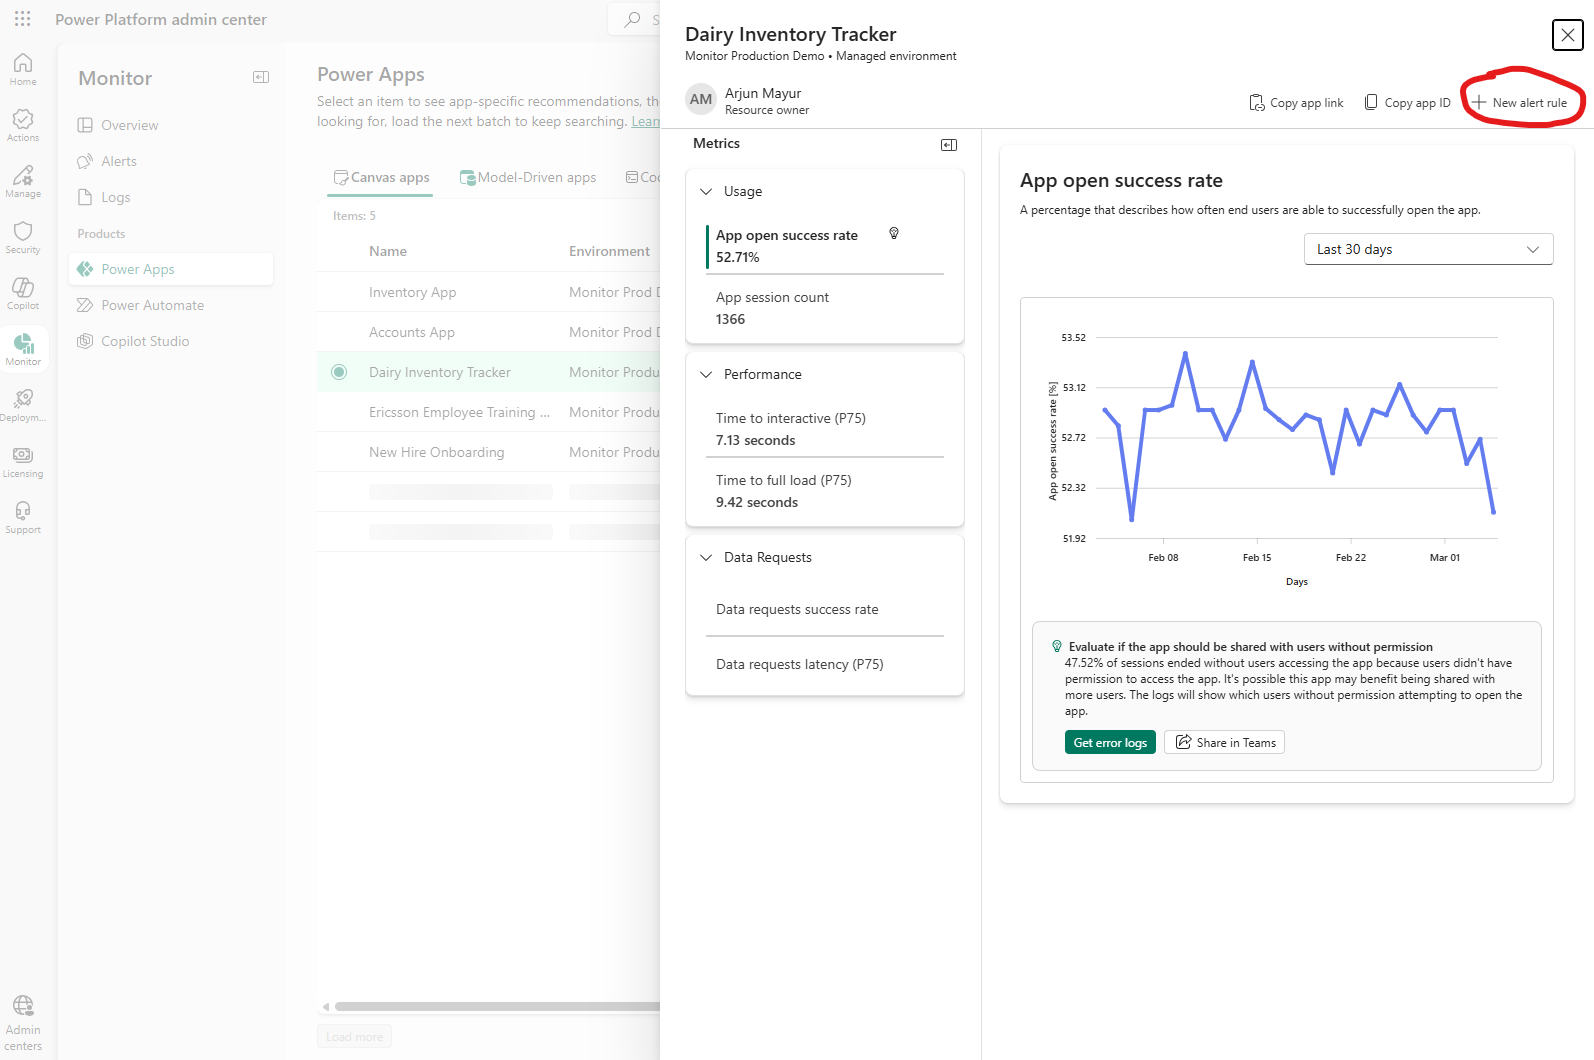This screenshot has width=1594, height=1060.
Task: Share the insight in Teams
Action: pos(1225,742)
